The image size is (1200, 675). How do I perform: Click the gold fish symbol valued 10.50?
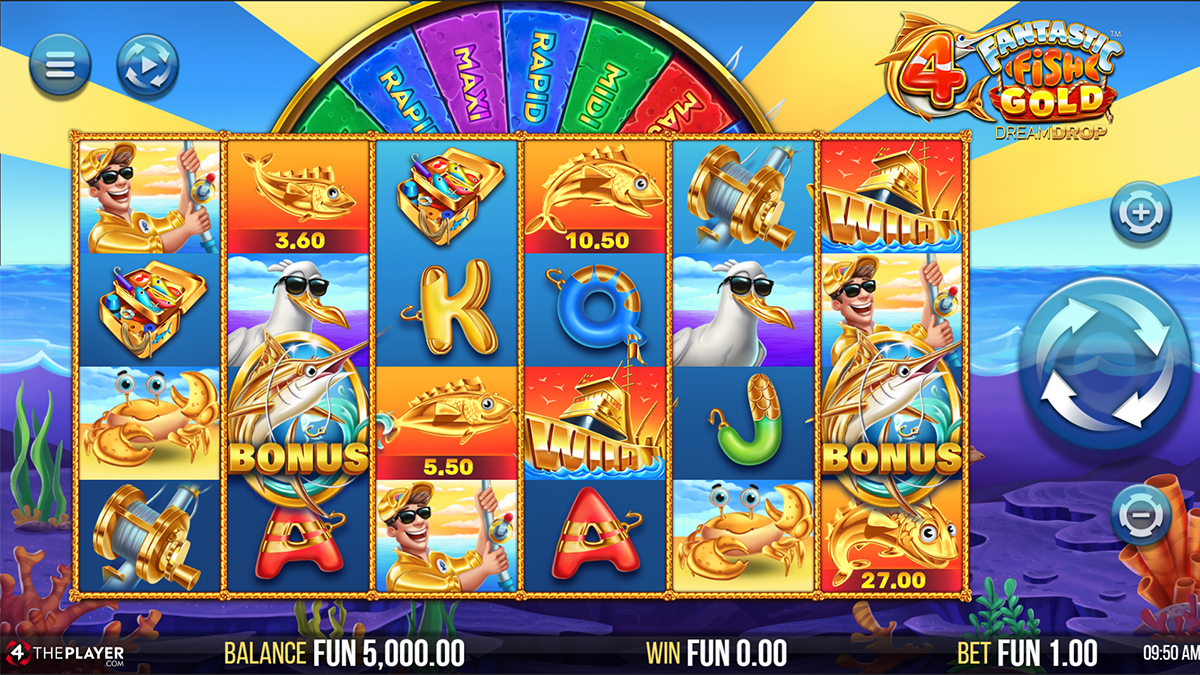(x=596, y=197)
